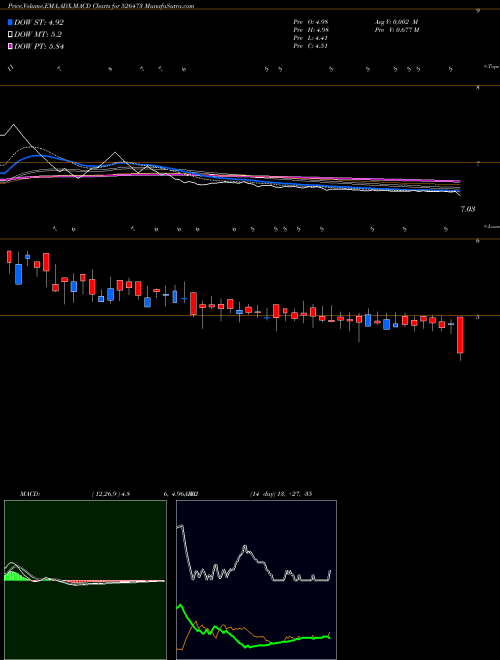Click the 7.03 price label by EMA lines
500x660 pixels.
pos(468,209)
